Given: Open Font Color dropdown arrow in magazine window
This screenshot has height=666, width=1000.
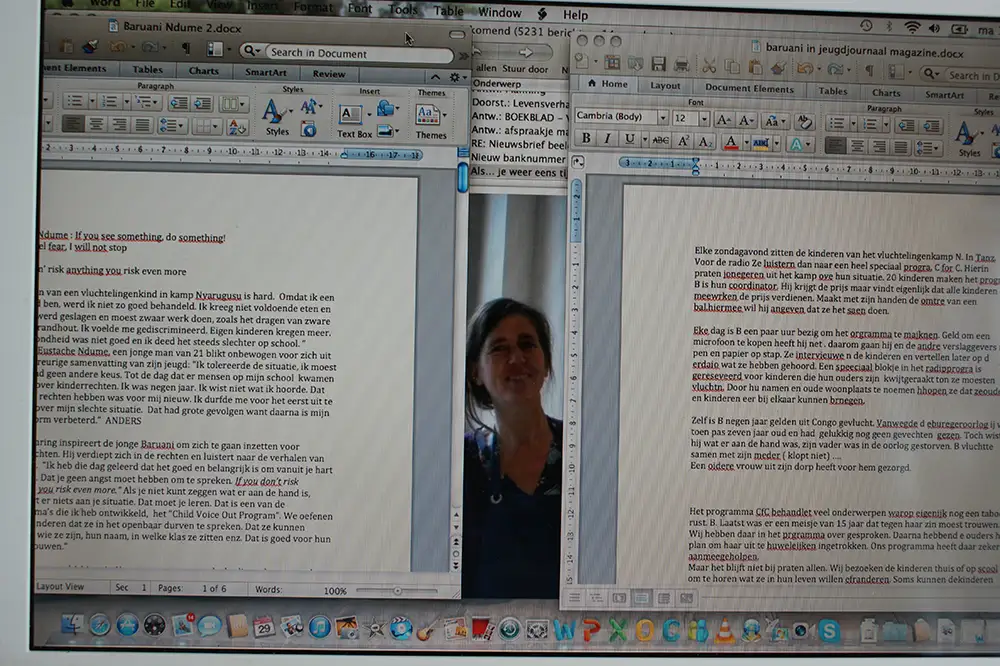Looking at the screenshot, I should click(x=746, y=143).
